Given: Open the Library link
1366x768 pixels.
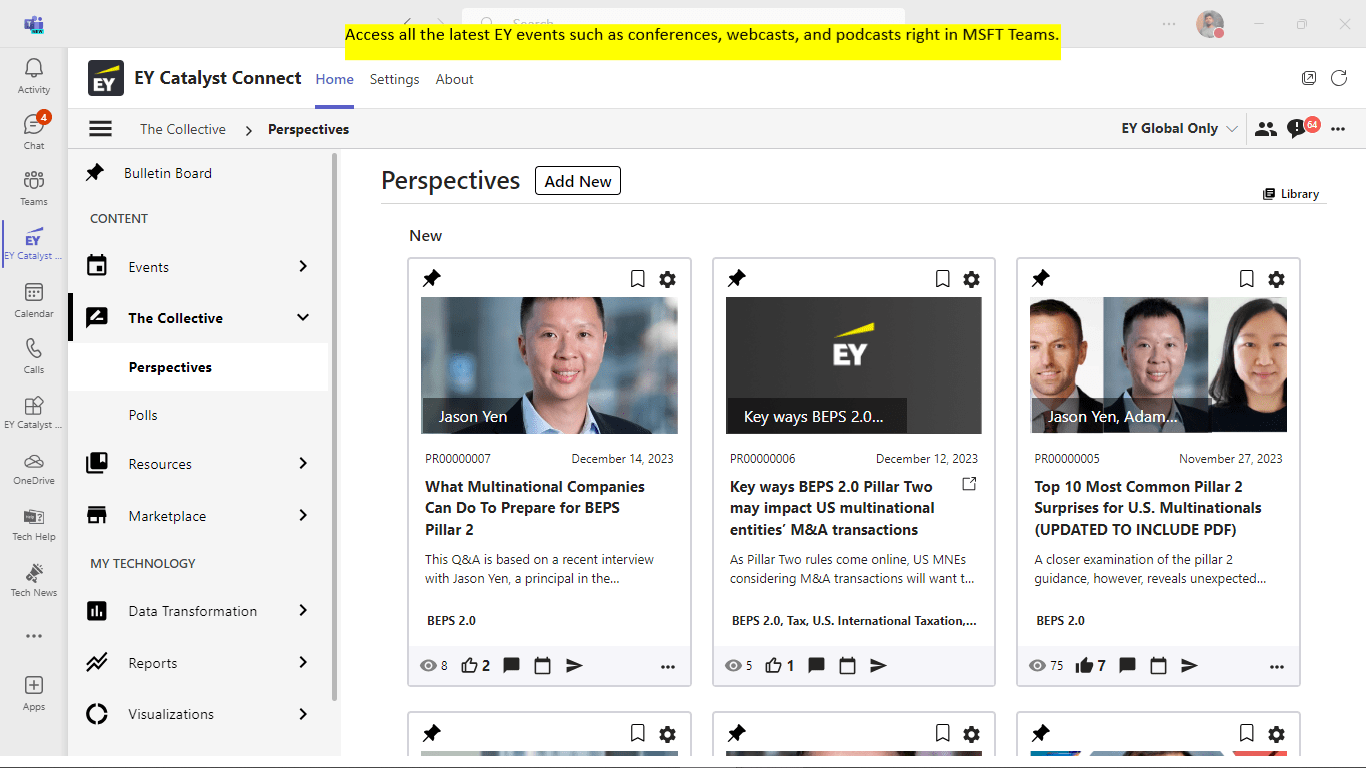Looking at the screenshot, I should pos(1291,194).
